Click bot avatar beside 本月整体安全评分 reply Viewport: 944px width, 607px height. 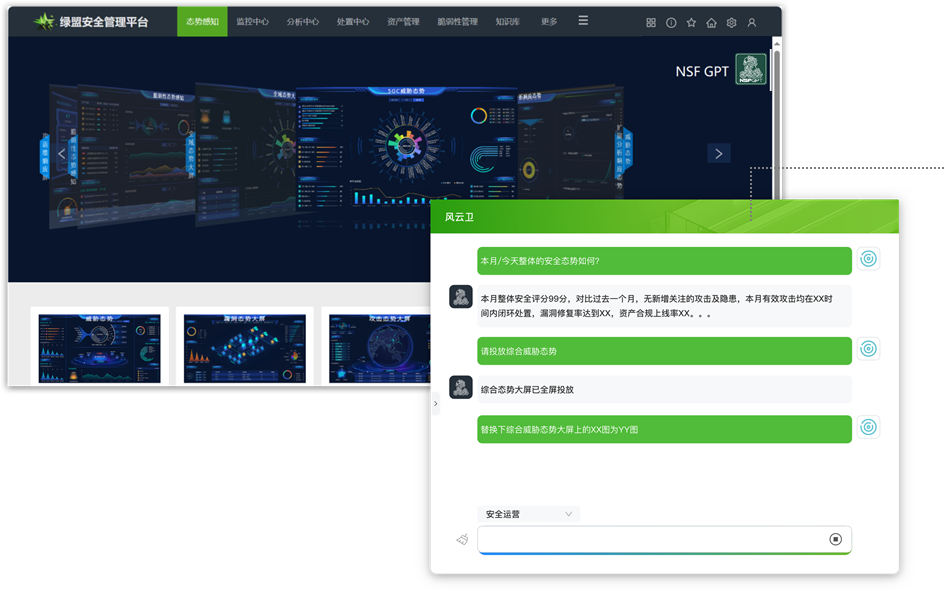tap(461, 296)
